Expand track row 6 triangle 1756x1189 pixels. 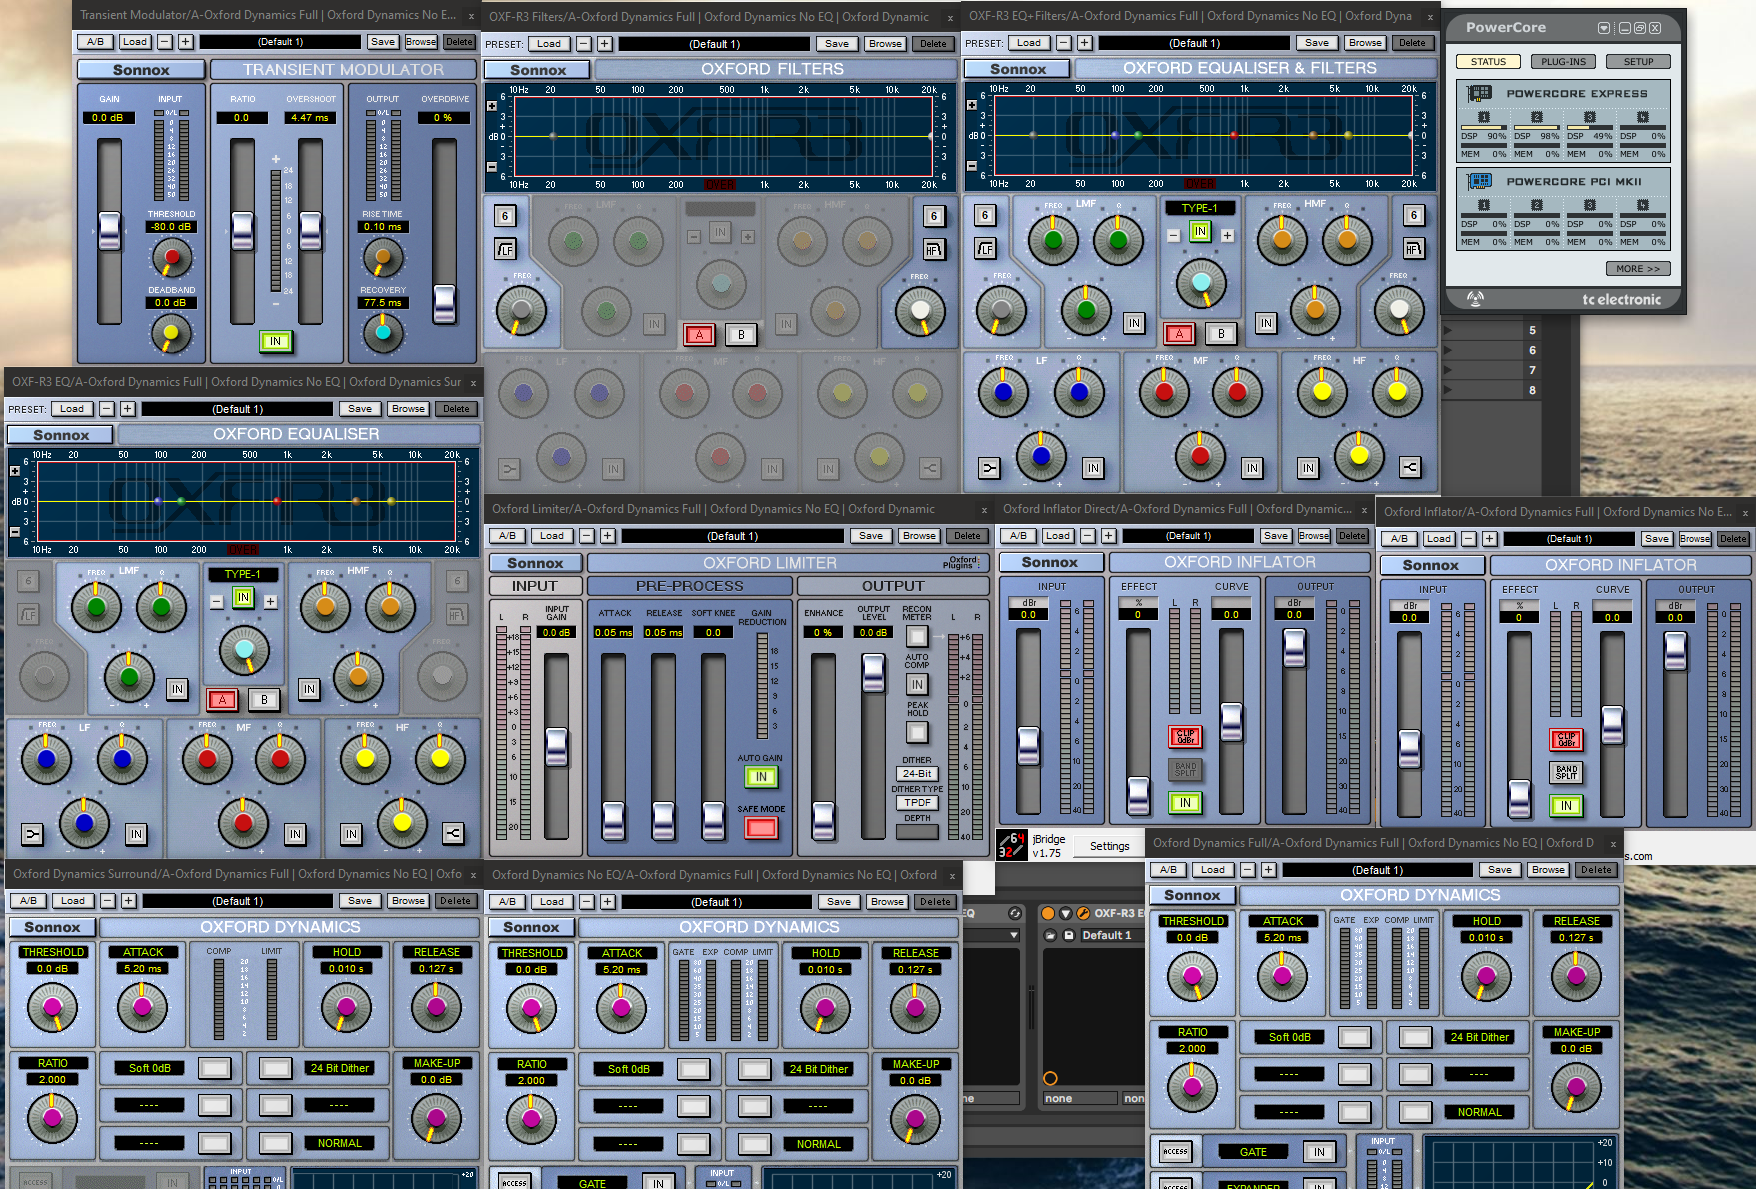(x=1446, y=350)
